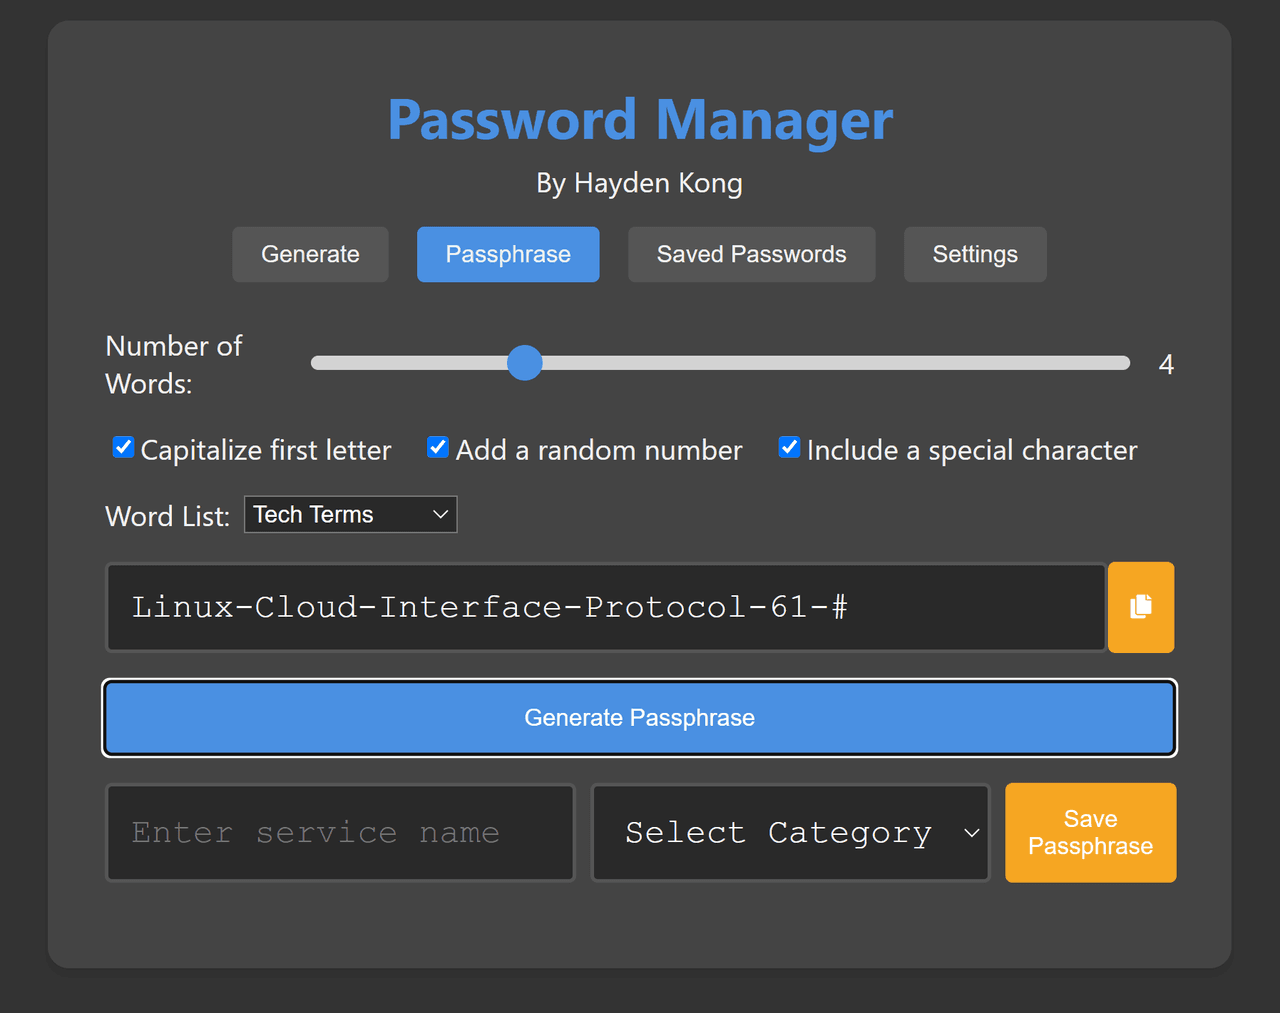Click the Word List dropdown chevron arrow

click(440, 514)
